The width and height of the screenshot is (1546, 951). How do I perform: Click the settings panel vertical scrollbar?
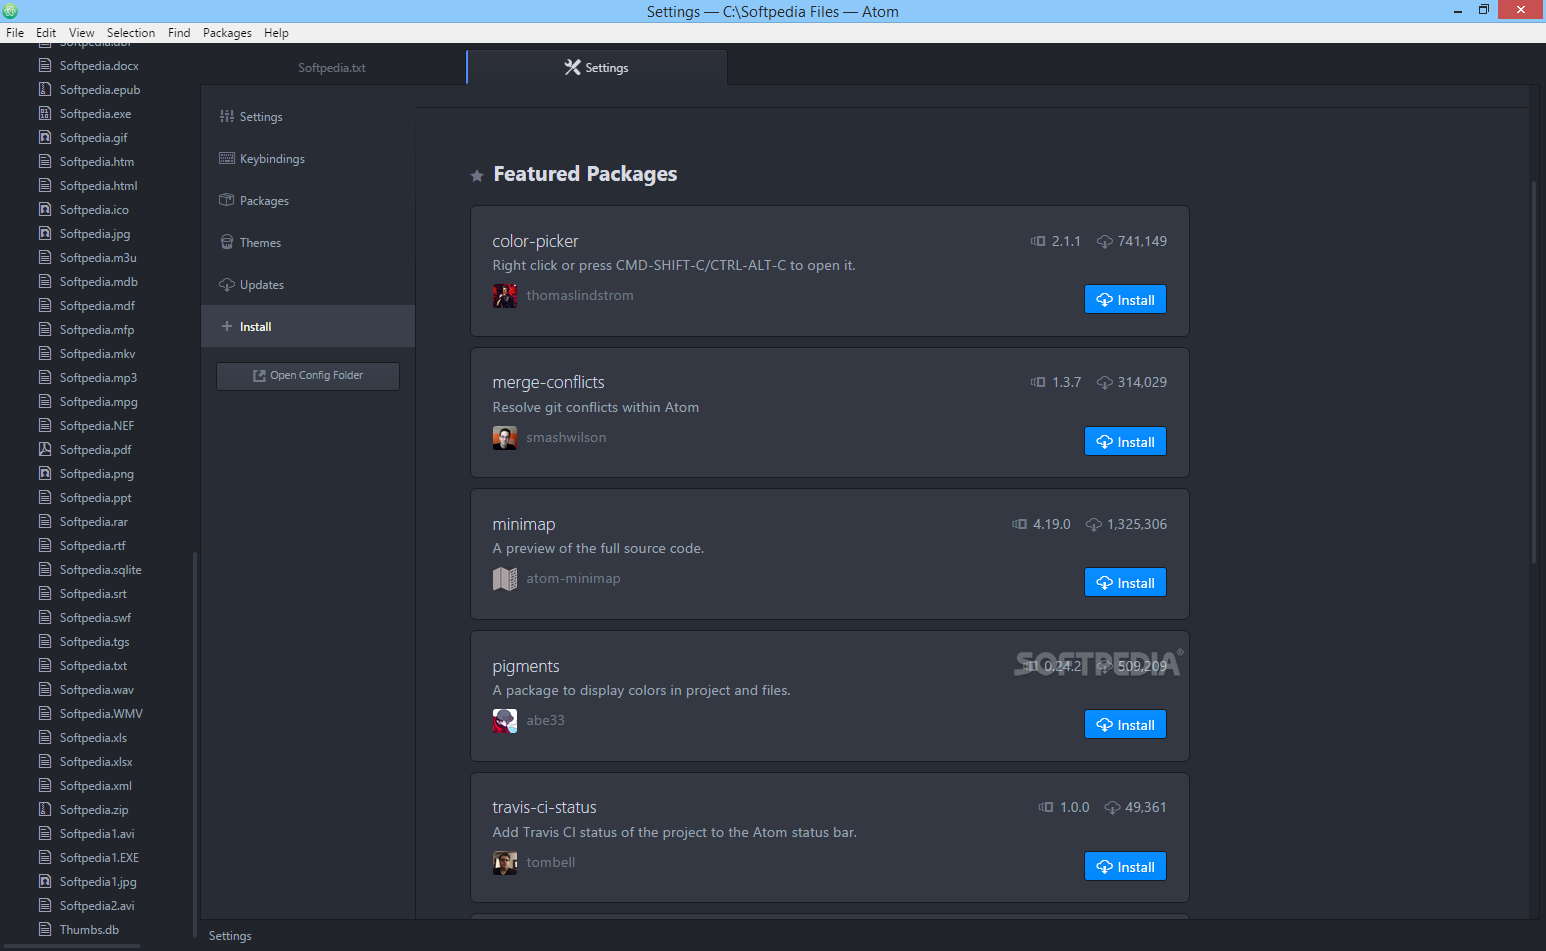(1534, 372)
